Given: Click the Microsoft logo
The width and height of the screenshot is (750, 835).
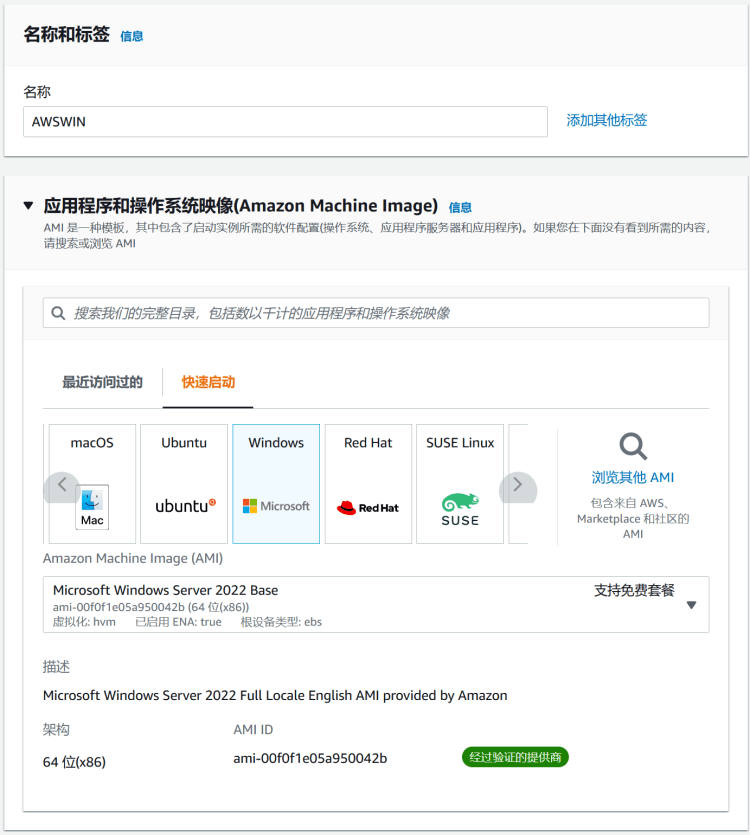Looking at the screenshot, I should coord(276,506).
